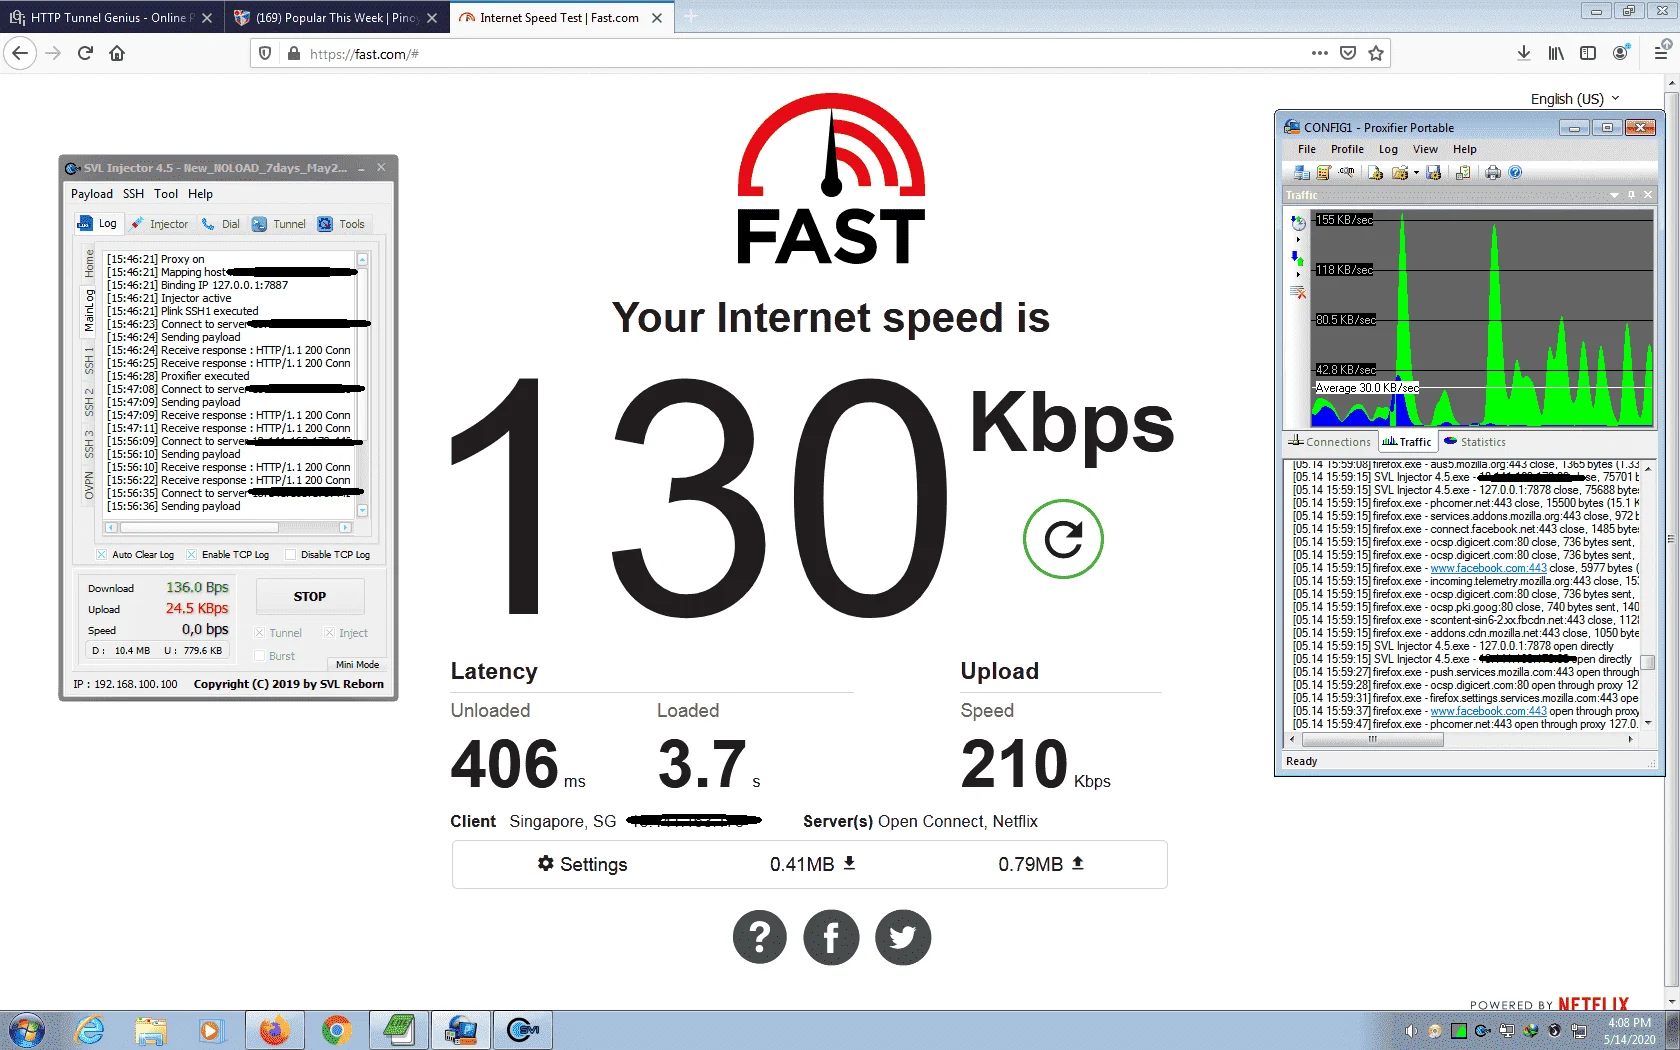Open Proxification Rules icon in Proxifier toolbar
This screenshot has height=1050, width=1680.
coord(1324,173)
